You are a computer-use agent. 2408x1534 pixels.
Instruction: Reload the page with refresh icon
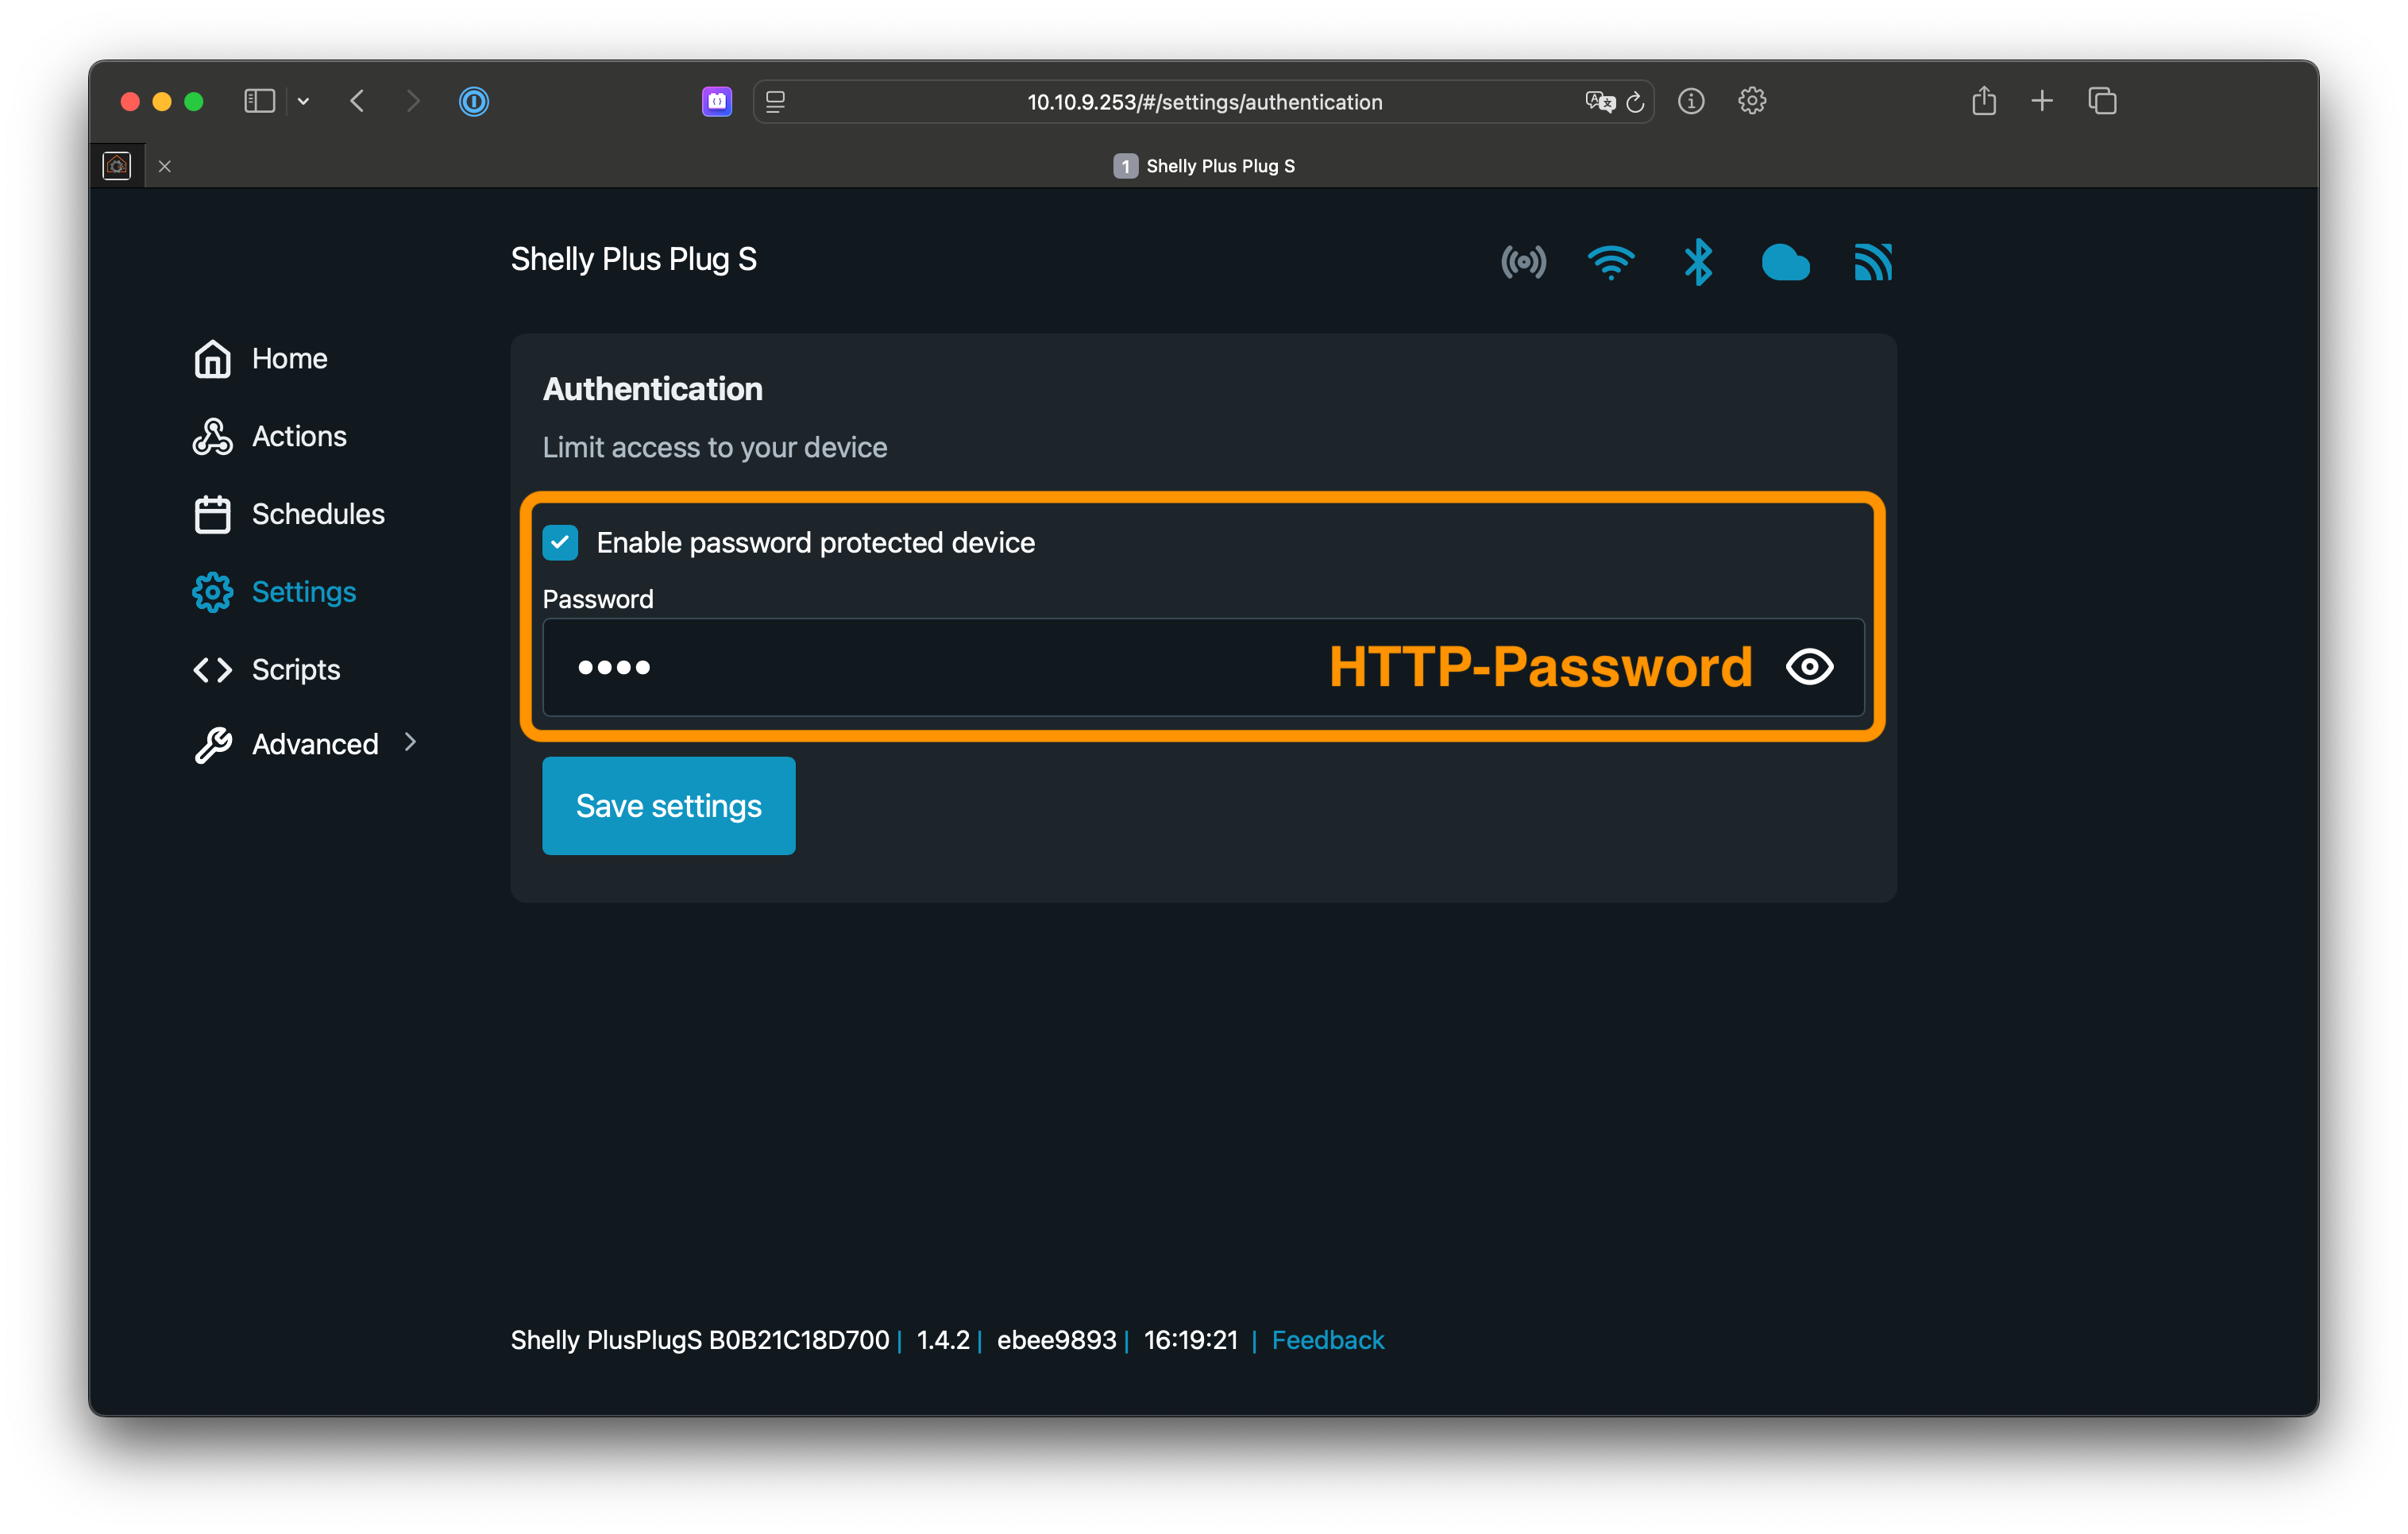(x=1635, y=101)
